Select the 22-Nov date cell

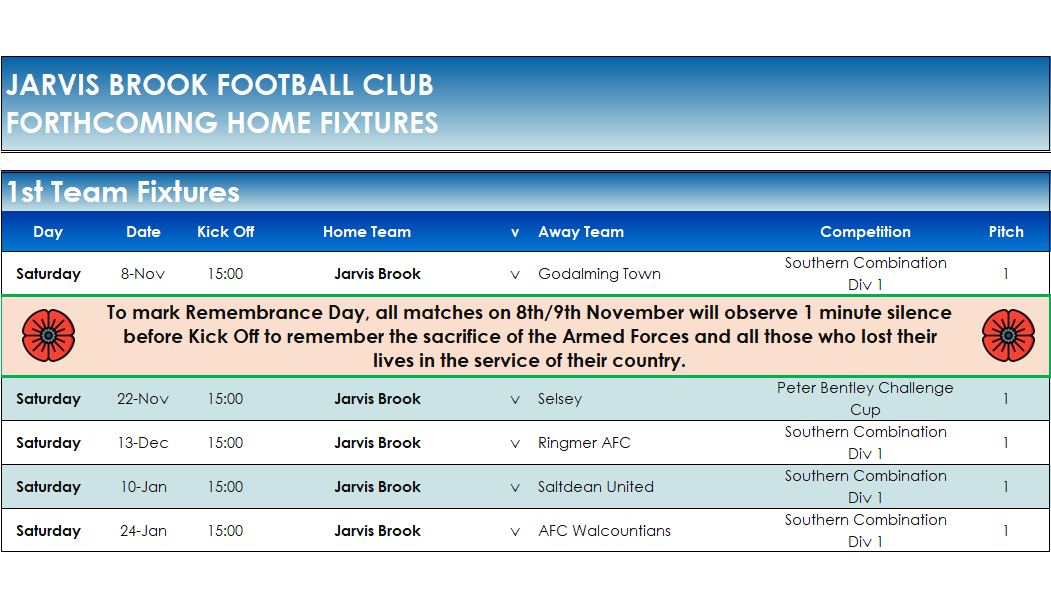(x=143, y=399)
